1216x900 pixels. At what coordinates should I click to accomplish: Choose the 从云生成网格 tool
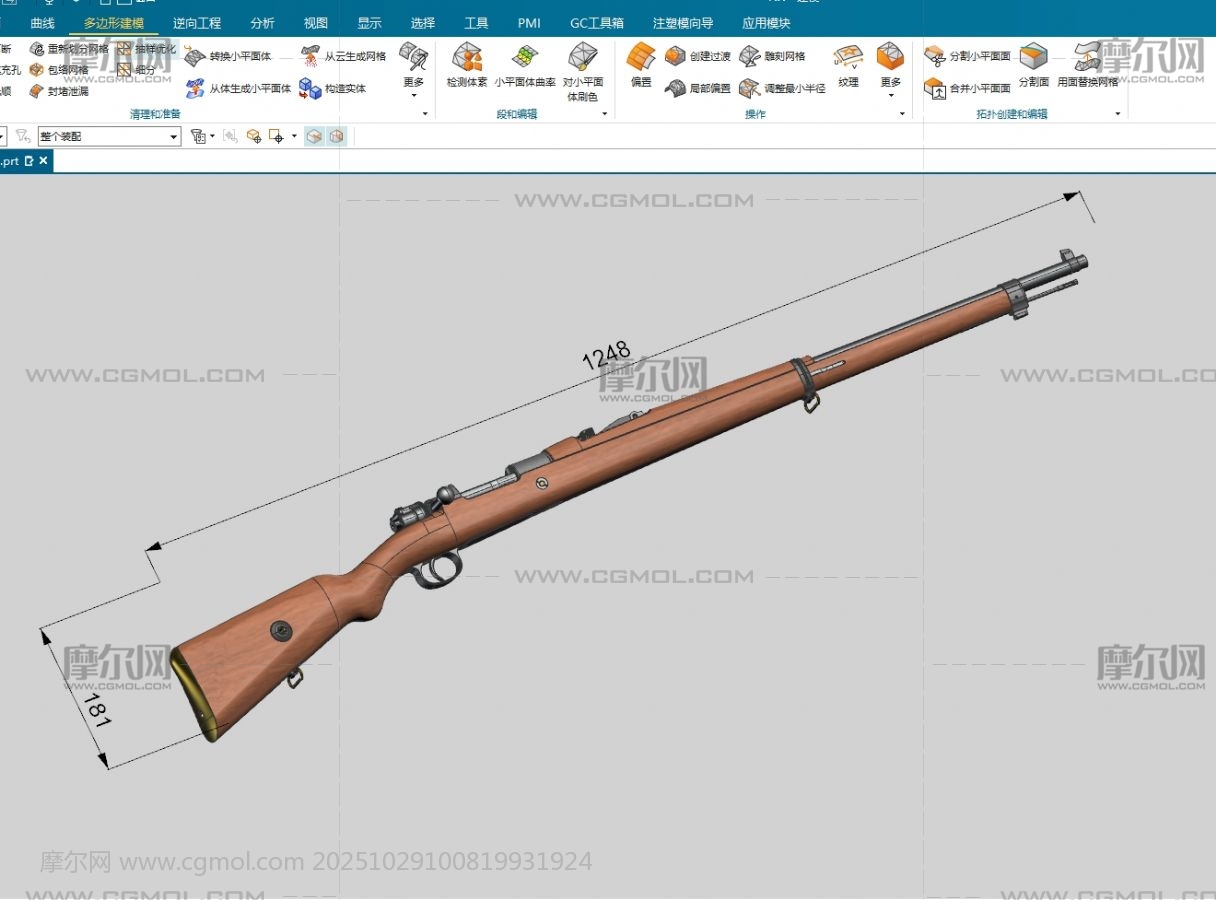tap(344, 57)
